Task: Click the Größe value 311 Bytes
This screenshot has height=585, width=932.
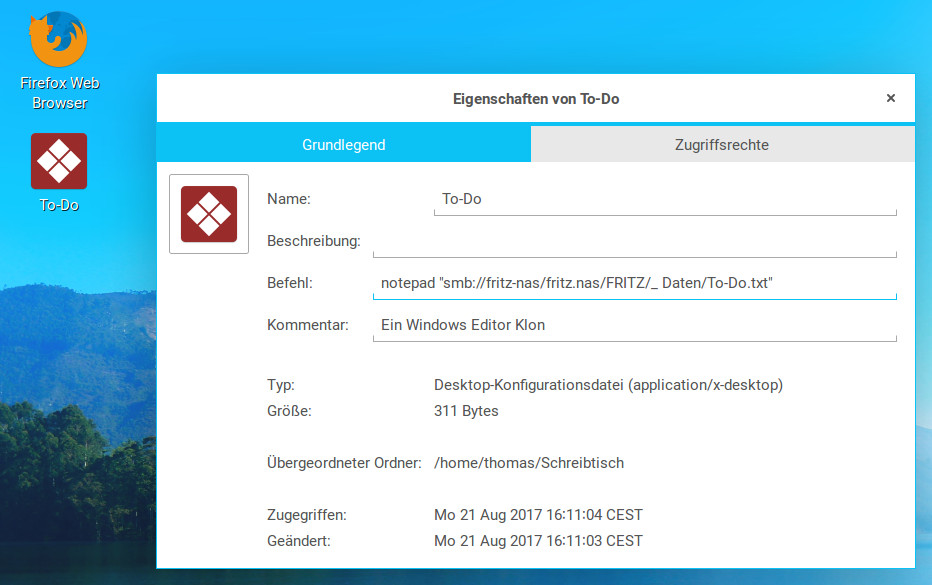Action: [x=466, y=411]
